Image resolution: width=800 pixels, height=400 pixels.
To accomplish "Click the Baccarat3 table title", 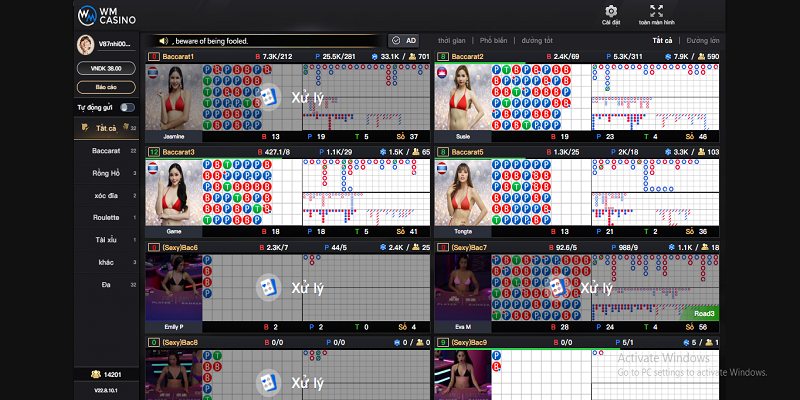I will coord(178,152).
